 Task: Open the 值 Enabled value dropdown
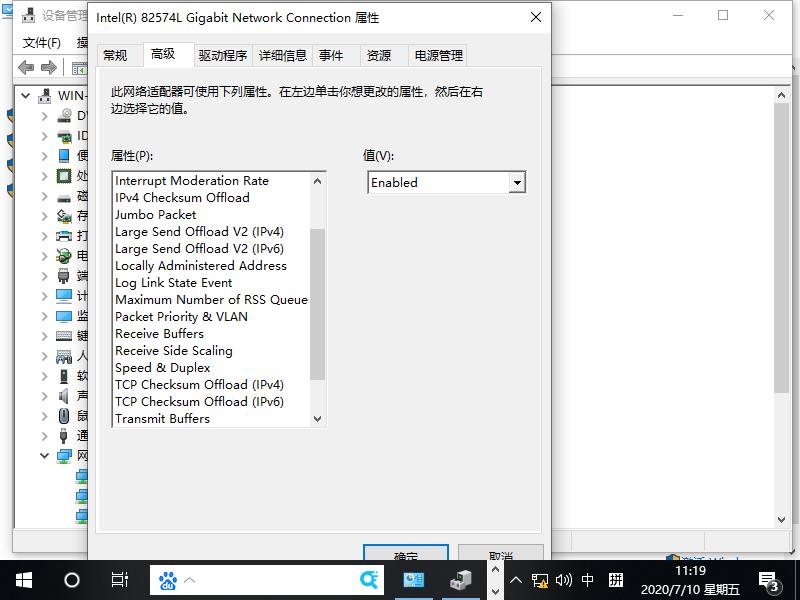point(518,182)
